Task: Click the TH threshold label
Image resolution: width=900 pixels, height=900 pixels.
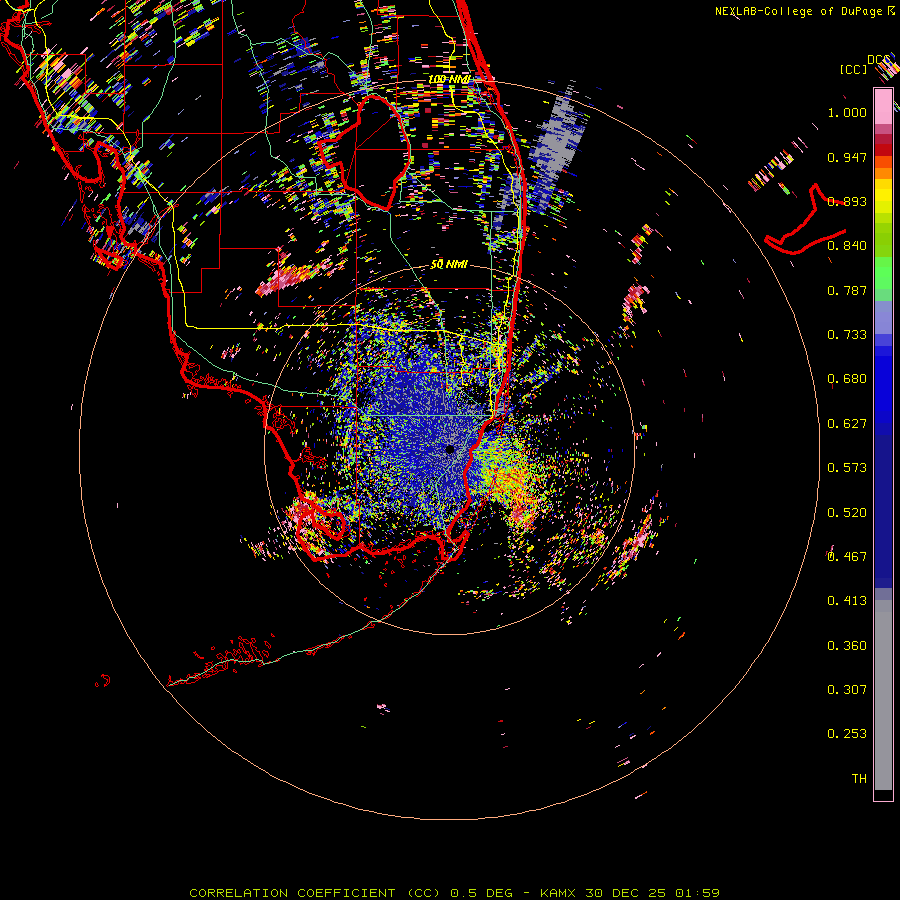Action: point(859,779)
